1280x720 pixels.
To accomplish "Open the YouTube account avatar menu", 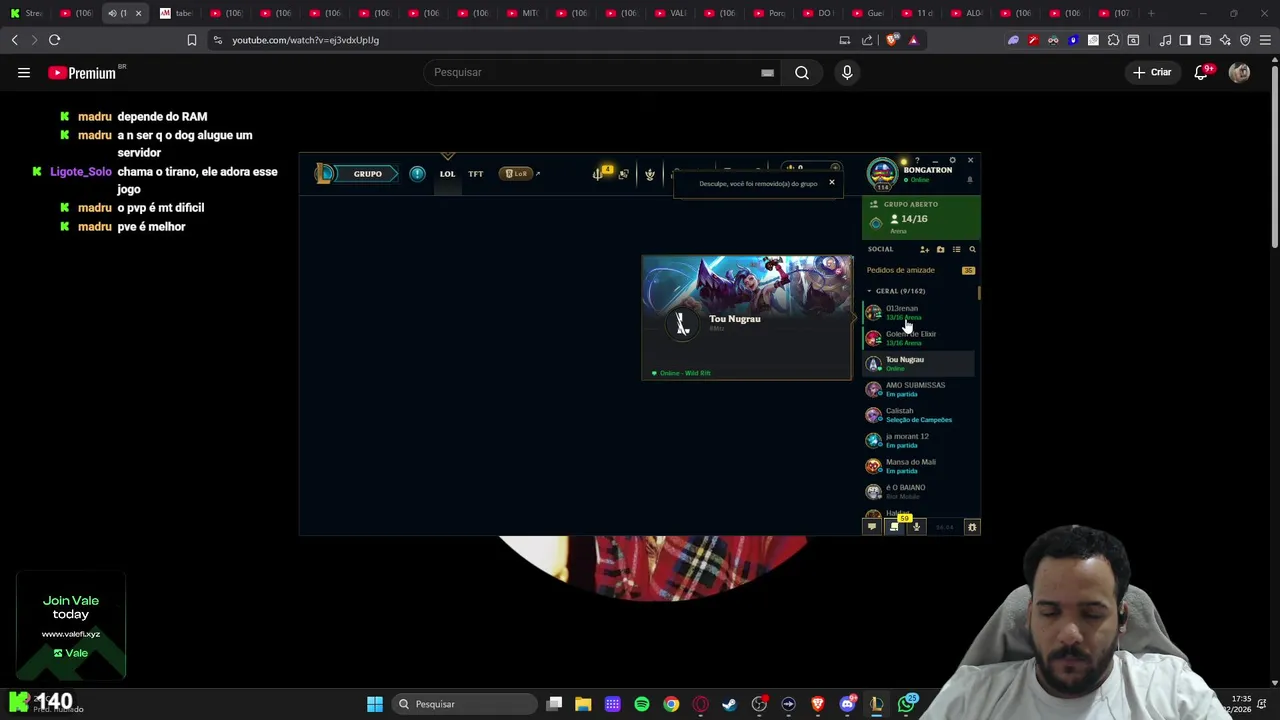I will (1239, 72).
